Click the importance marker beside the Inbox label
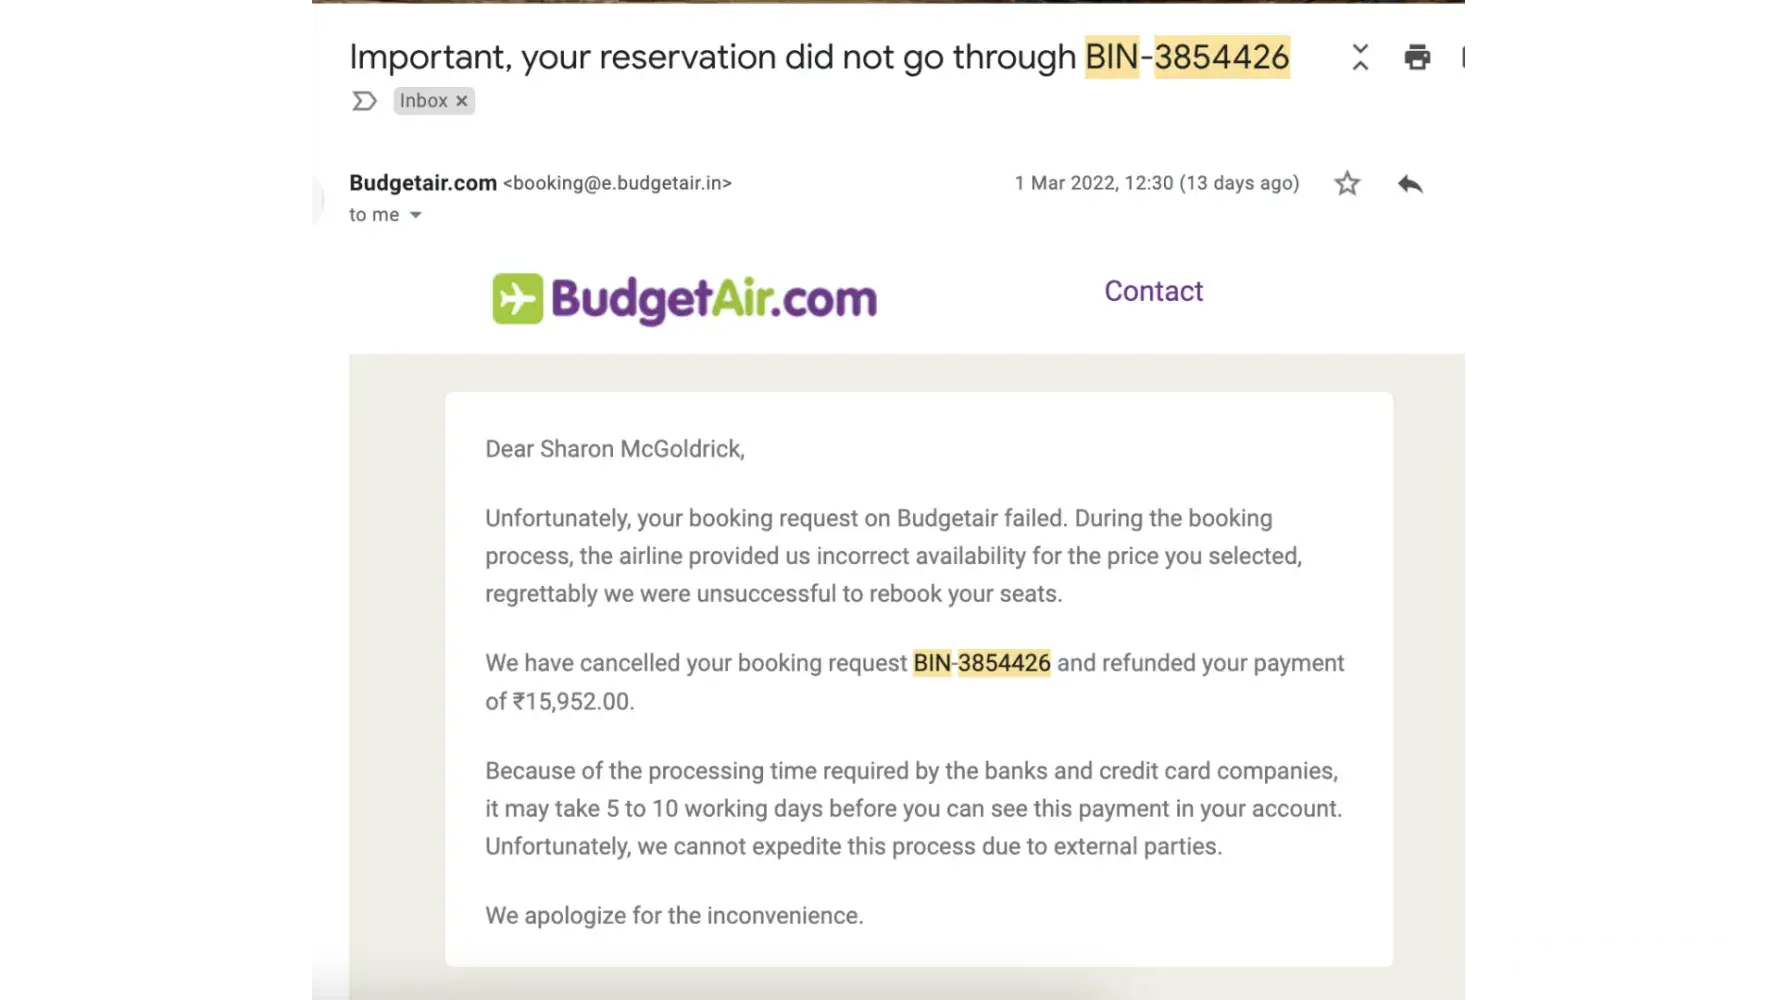The height and width of the screenshot is (1000, 1778). 364,101
